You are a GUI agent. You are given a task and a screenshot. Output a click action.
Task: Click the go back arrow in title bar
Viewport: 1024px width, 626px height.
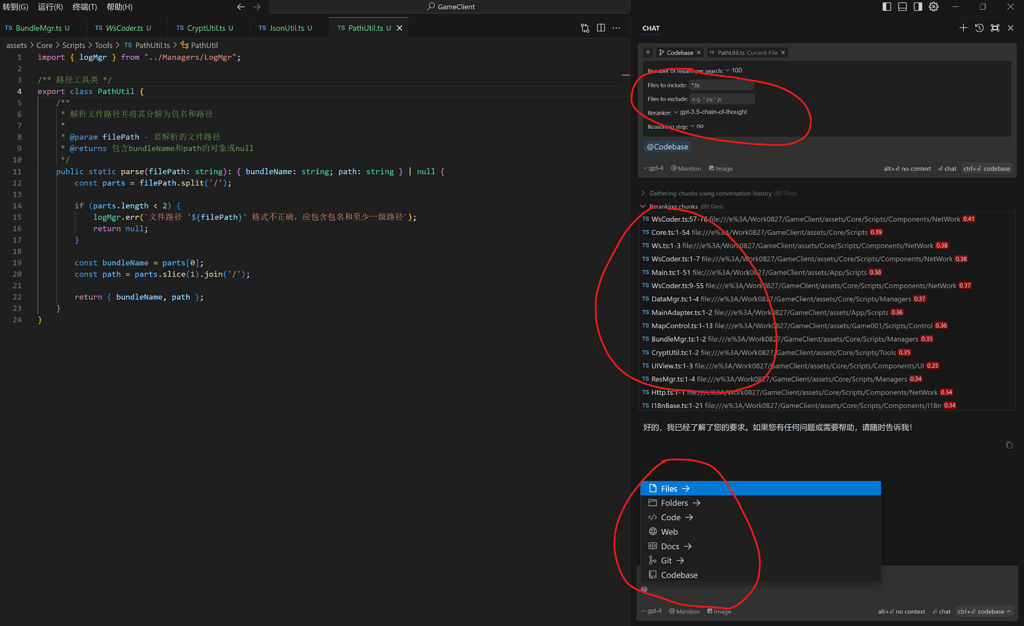pyautogui.click(x=241, y=7)
